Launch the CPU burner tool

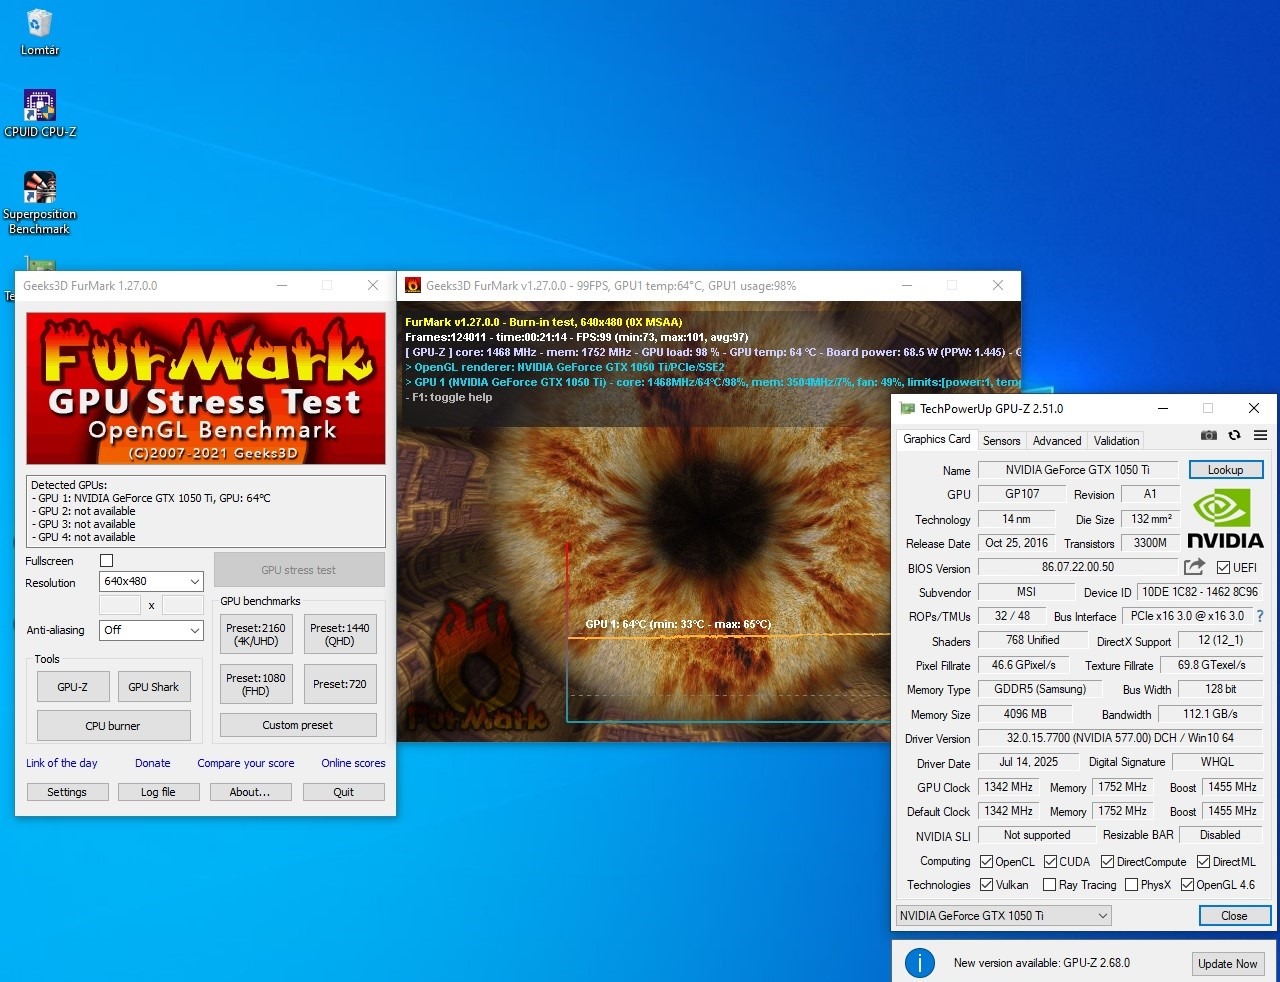coord(113,726)
